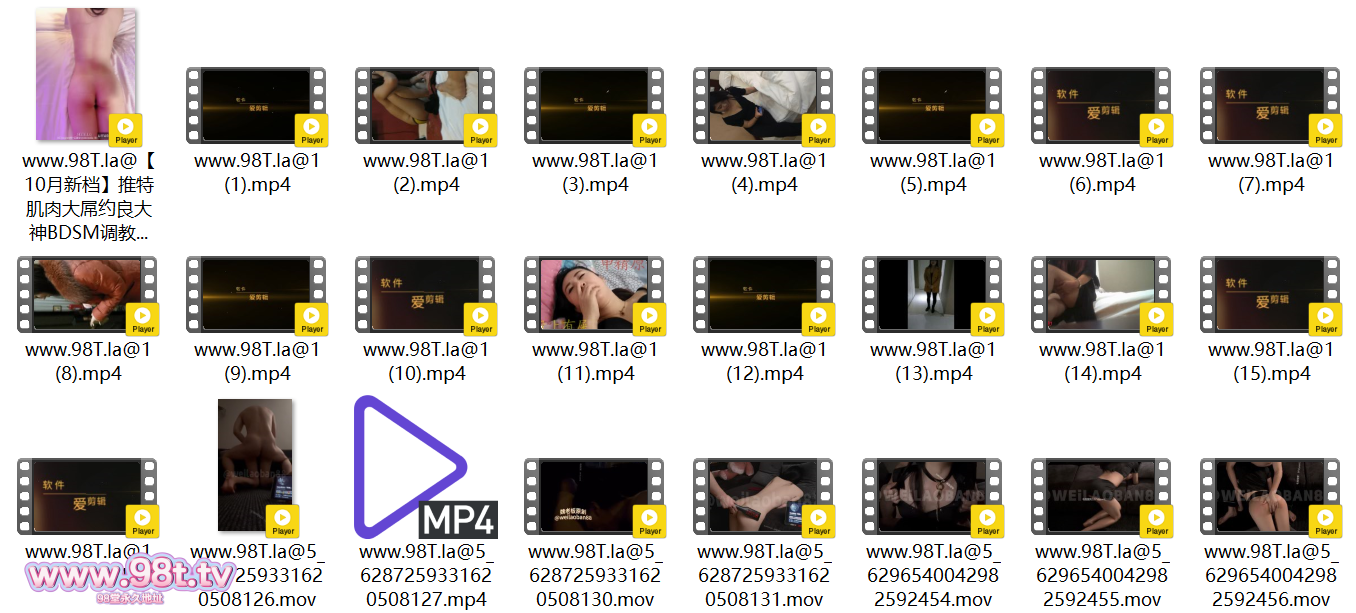Viewport: 1356px width, 613px height.
Task: Select the 1 (13).mp4 video thumbnail
Action: pyautogui.click(x=932, y=294)
